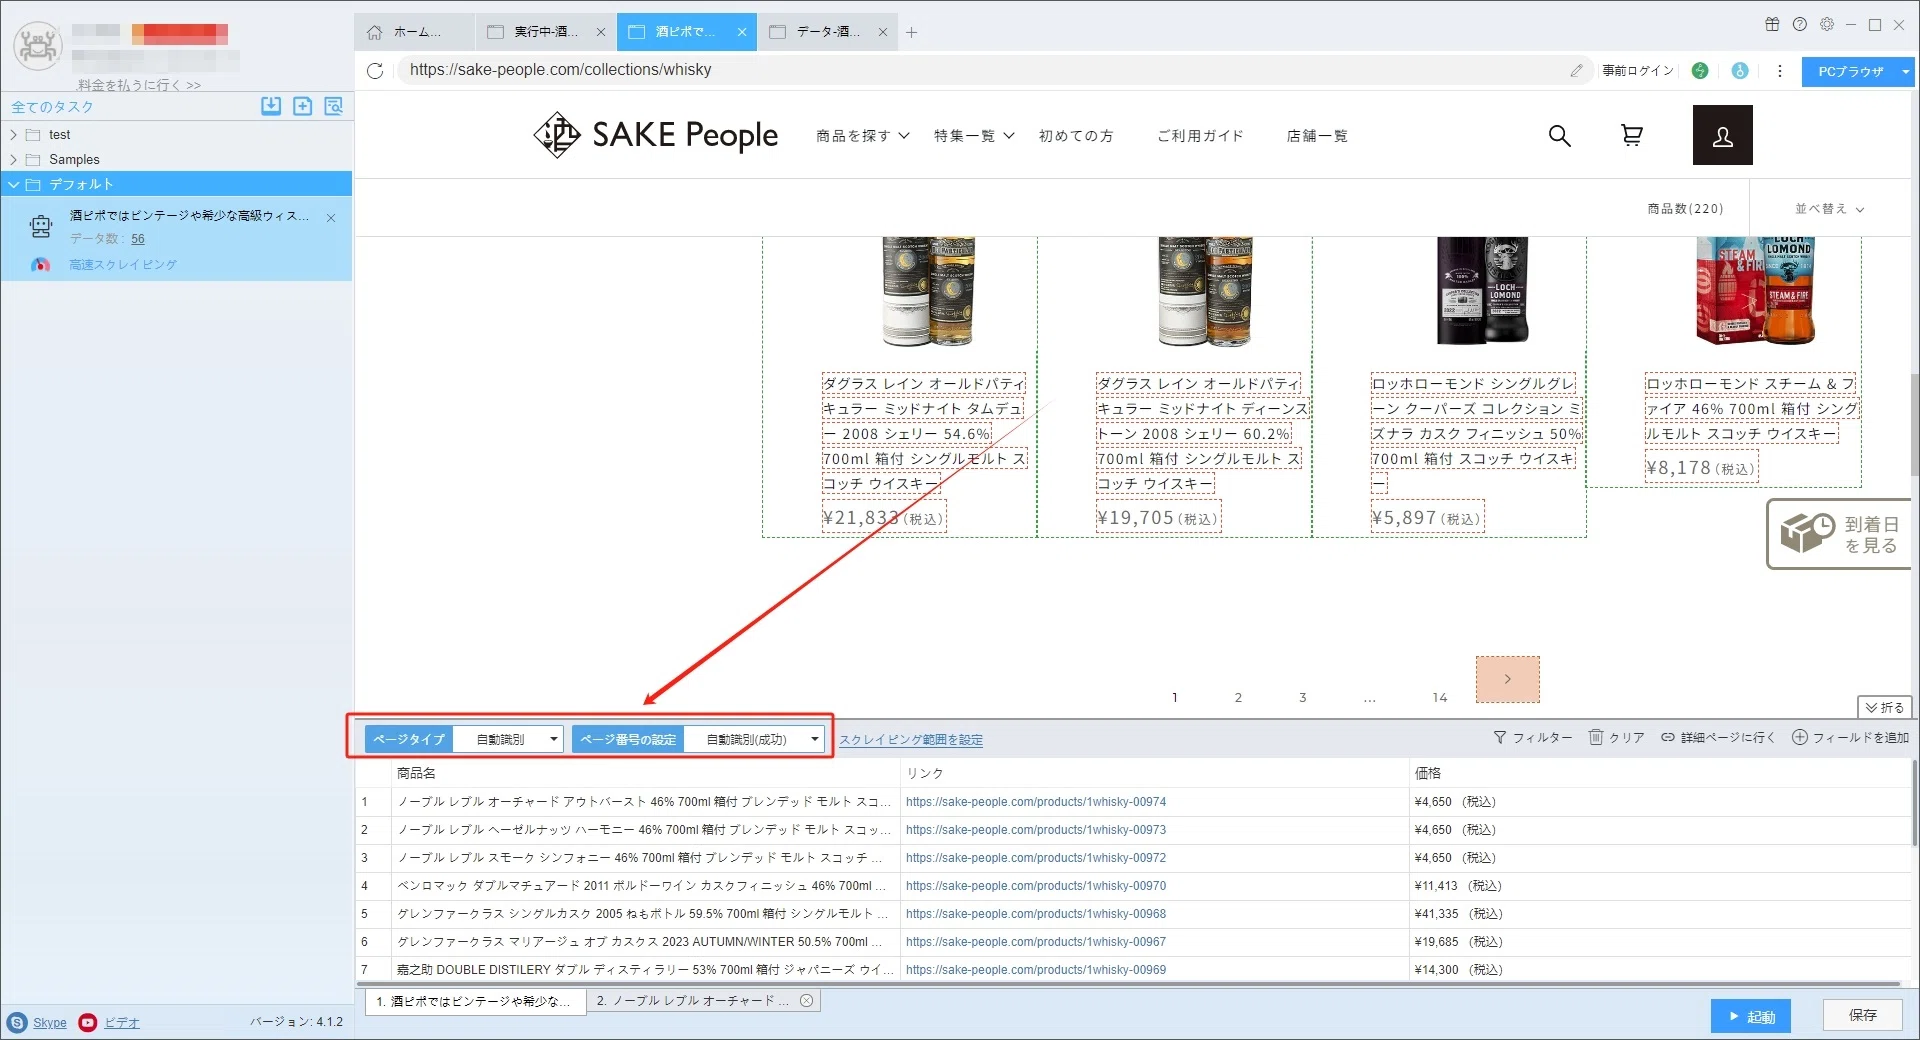Click the 保存 save button
Viewport: 1920px width, 1040px height.
point(1862,1015)
